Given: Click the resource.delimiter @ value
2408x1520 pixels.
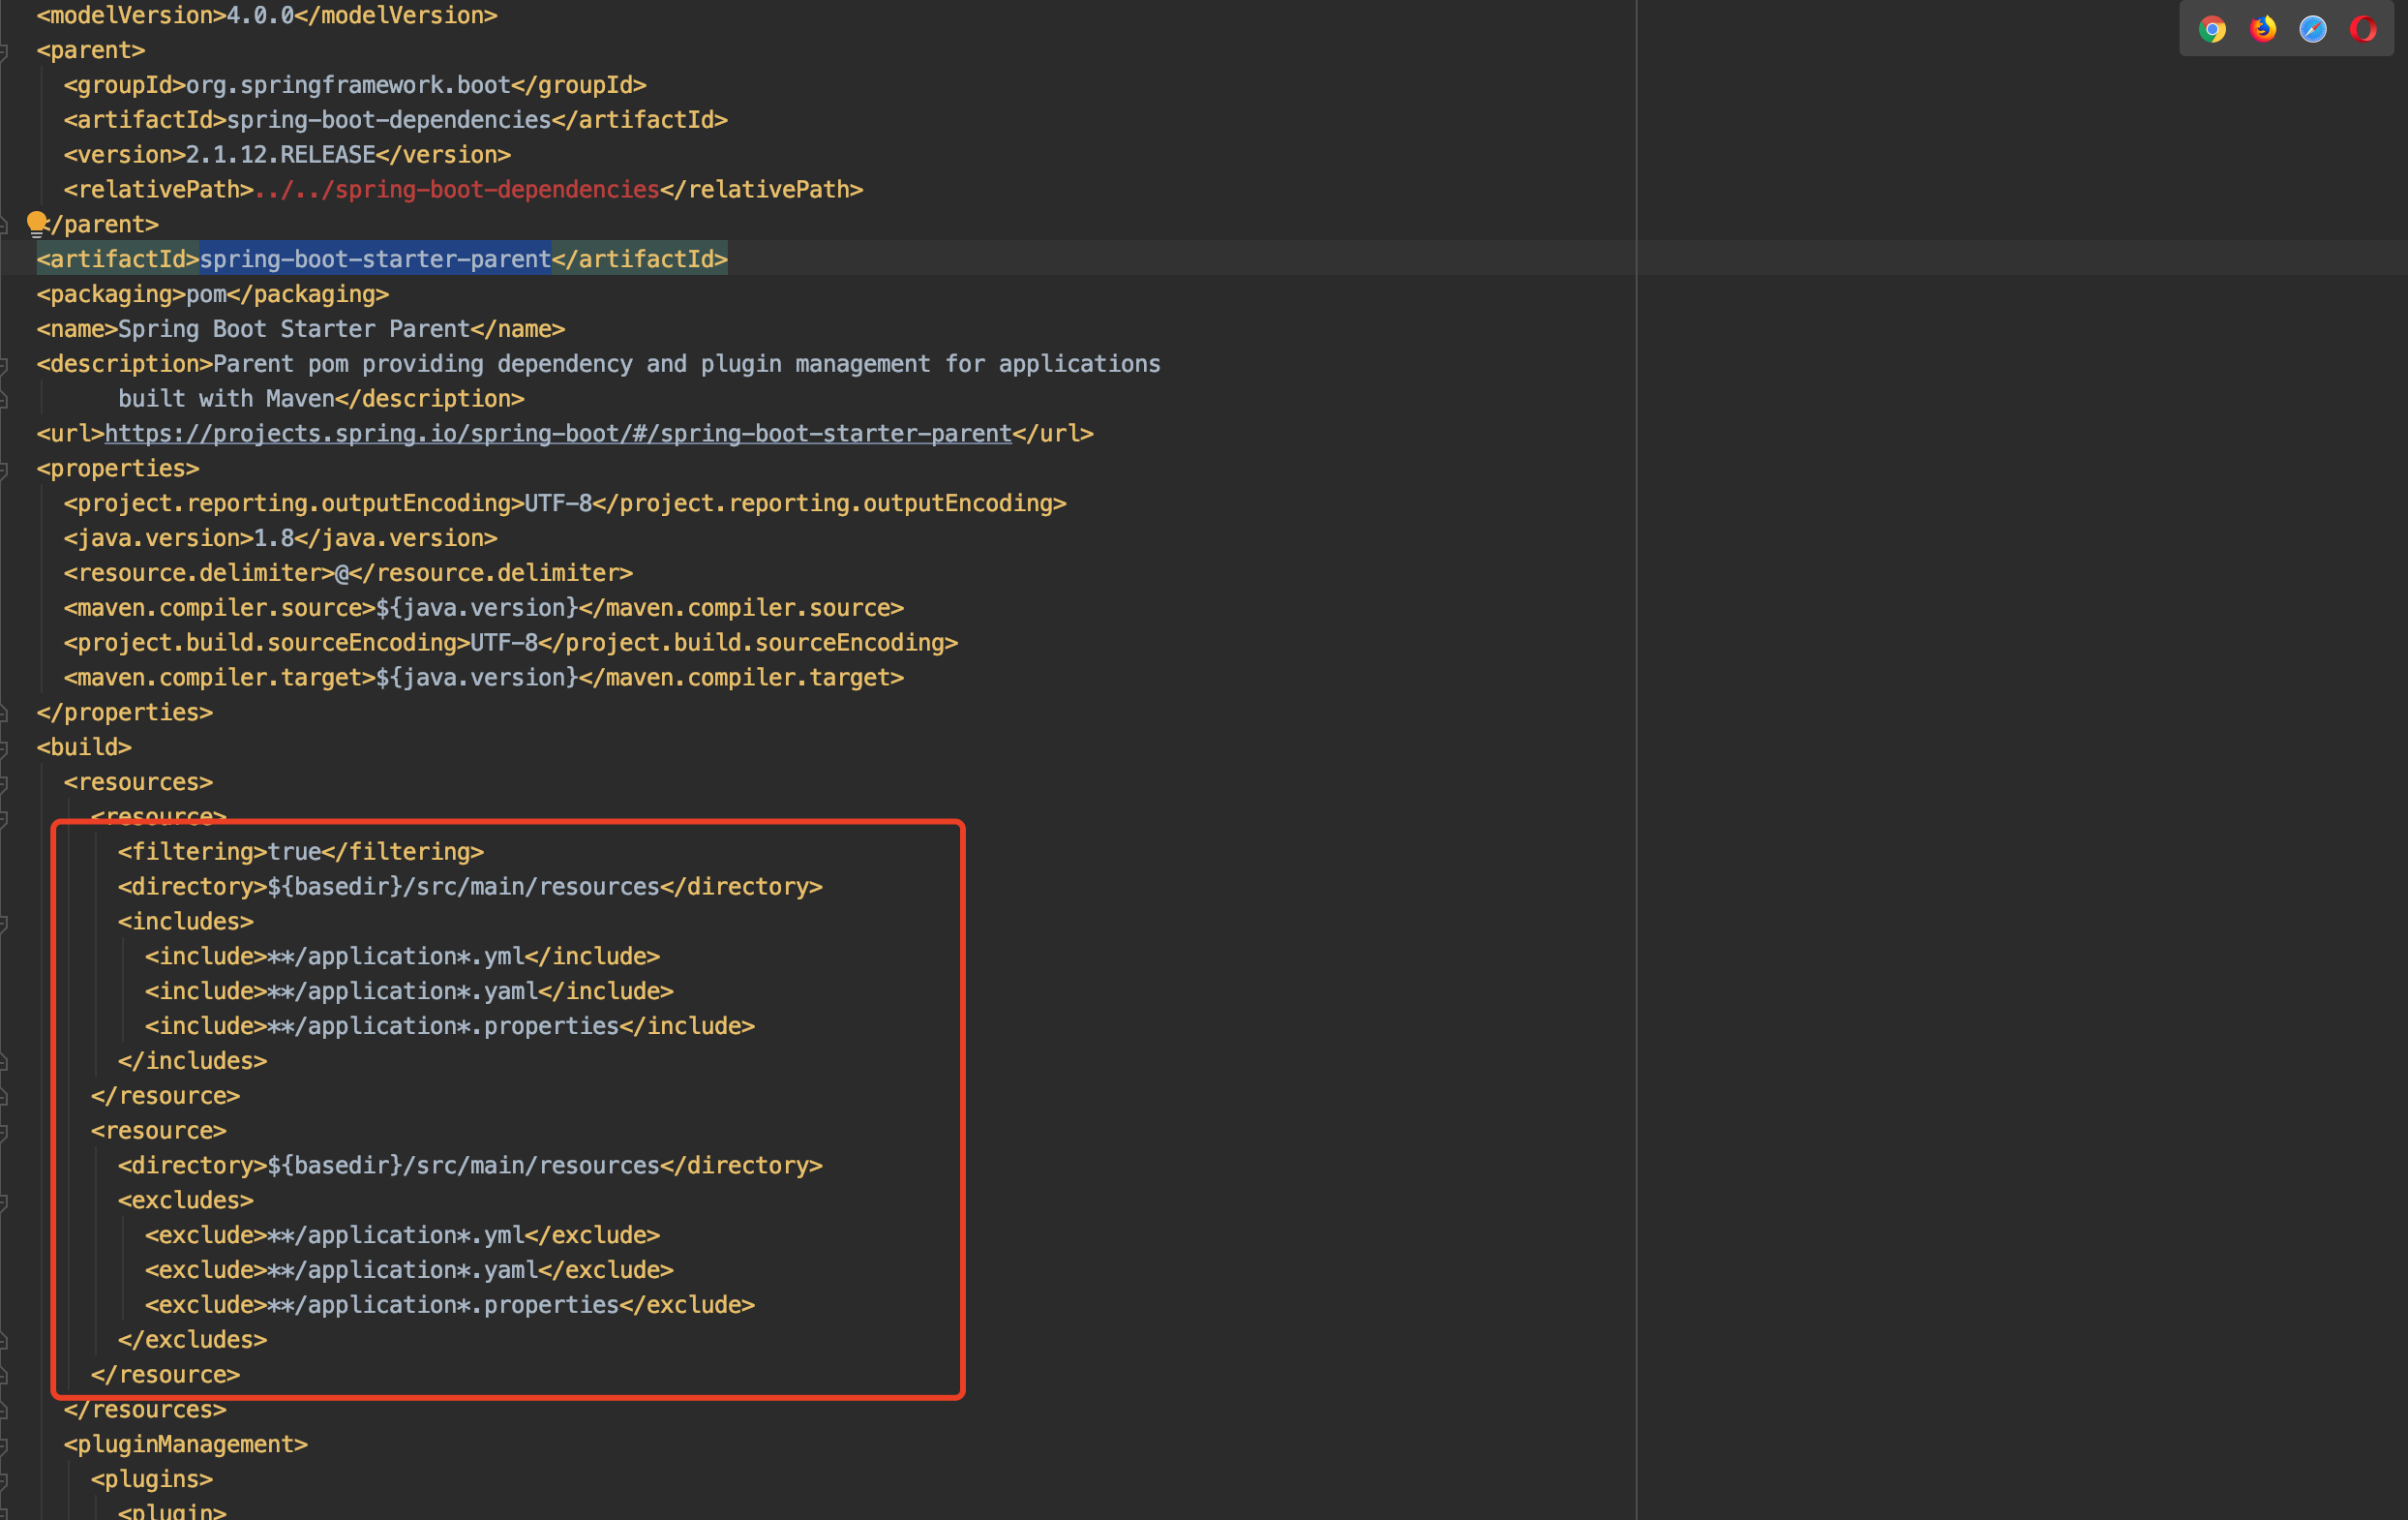Looking at the screenshot, I should click(342, 574).
